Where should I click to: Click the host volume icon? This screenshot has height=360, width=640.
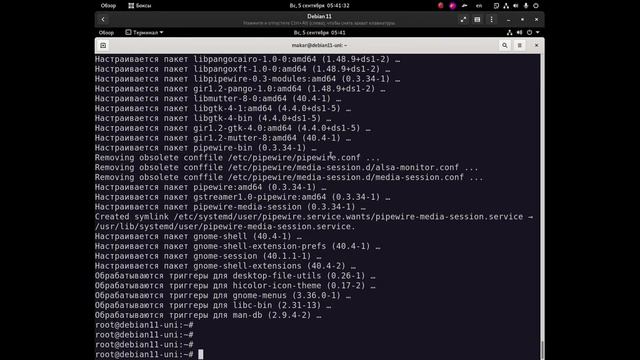(x=516, y=6)
